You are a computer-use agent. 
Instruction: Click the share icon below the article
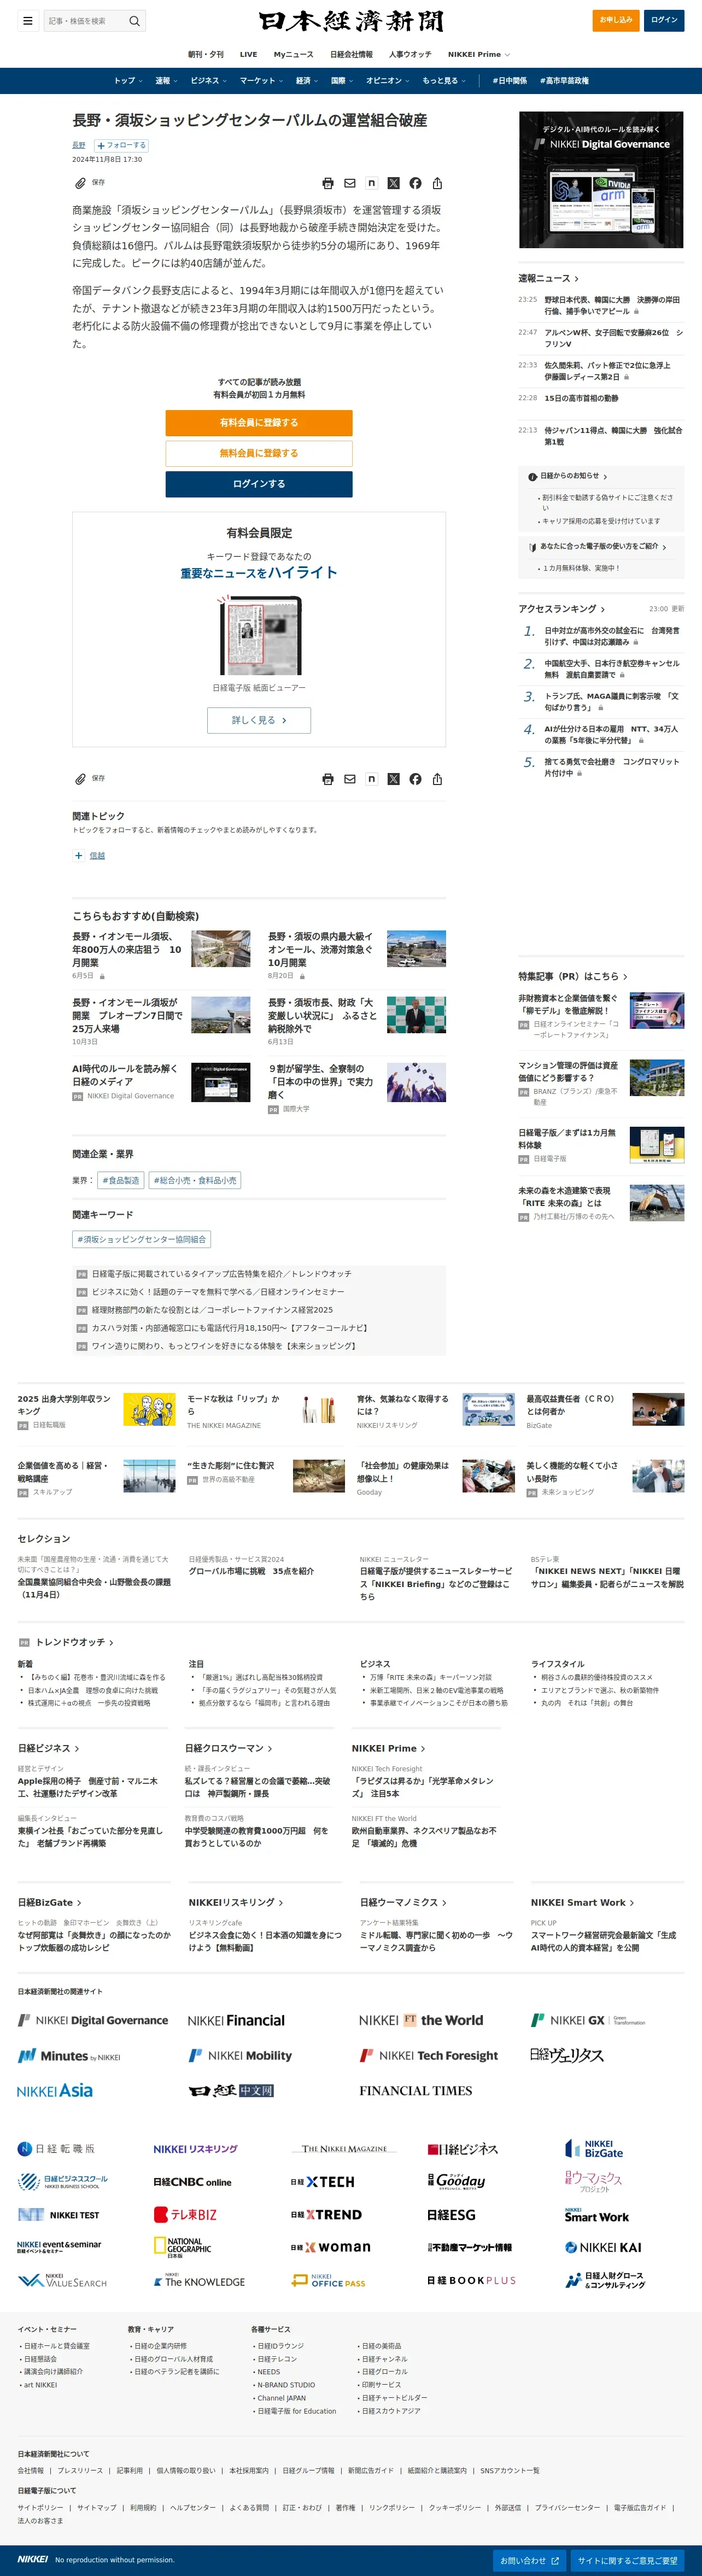pos(437,779)
